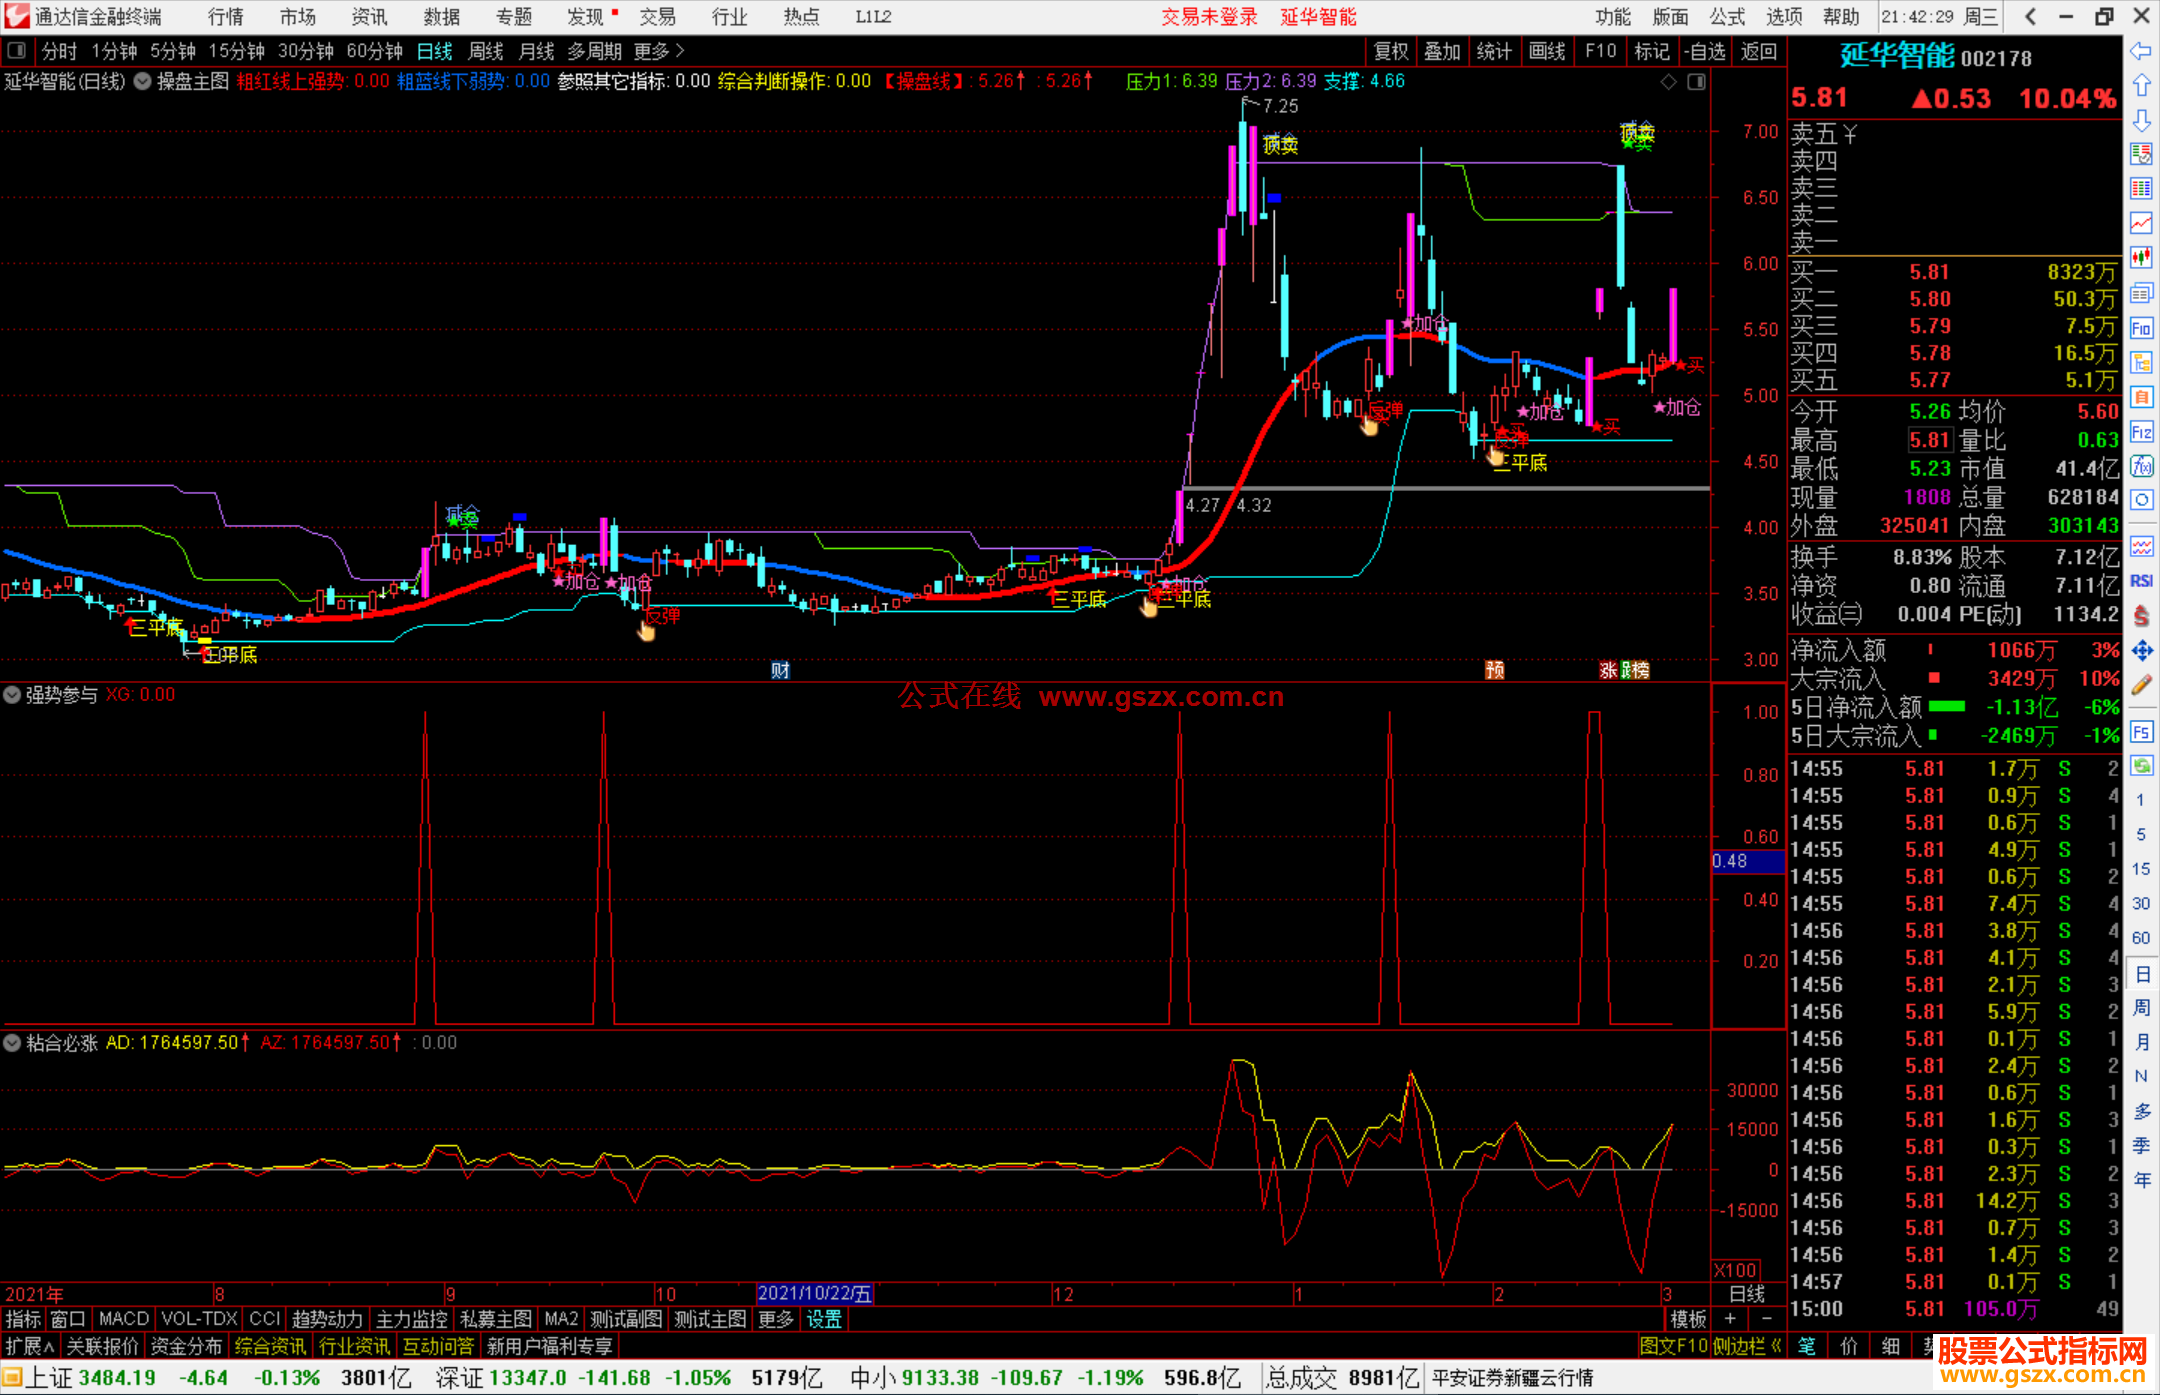Switch to 1-minute period in right sidebar

[x=2141, y=800]
